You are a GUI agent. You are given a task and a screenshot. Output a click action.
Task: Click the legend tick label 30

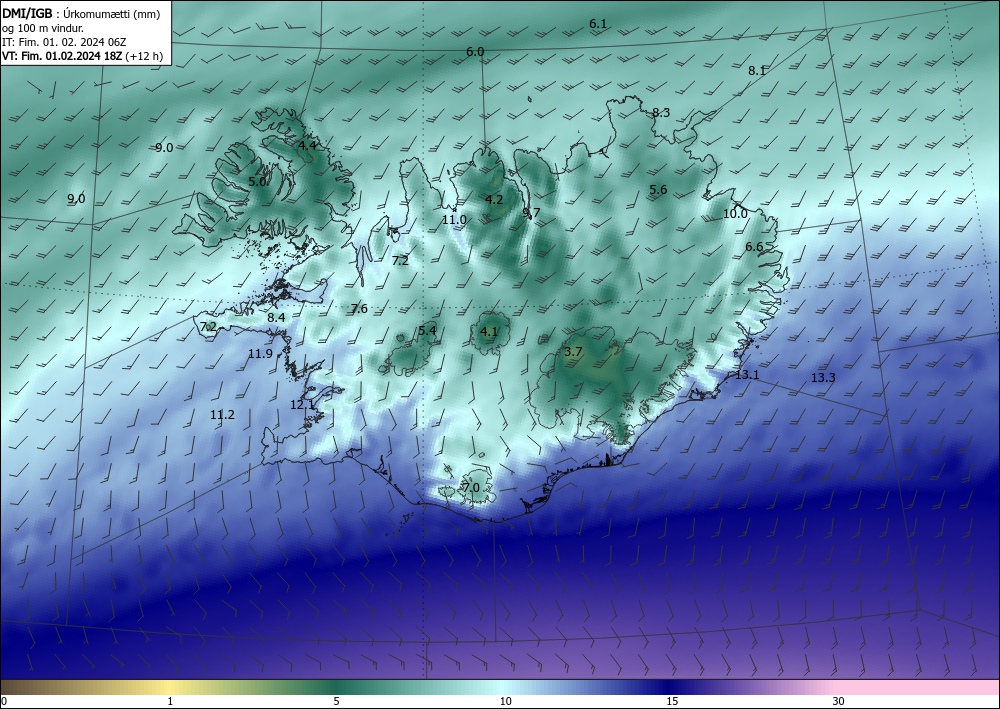click(x=839, y=701)
